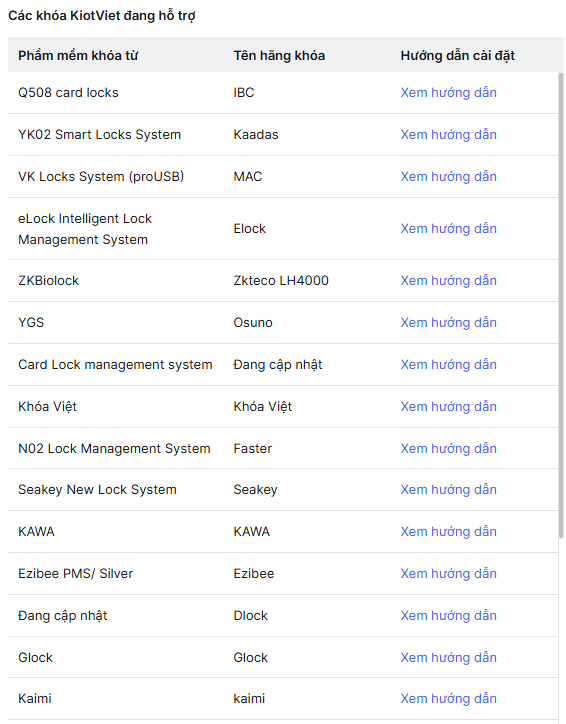Select the 'Q508 card locks' cell
This screenshot has height=724, width=566.
[68, 93]
